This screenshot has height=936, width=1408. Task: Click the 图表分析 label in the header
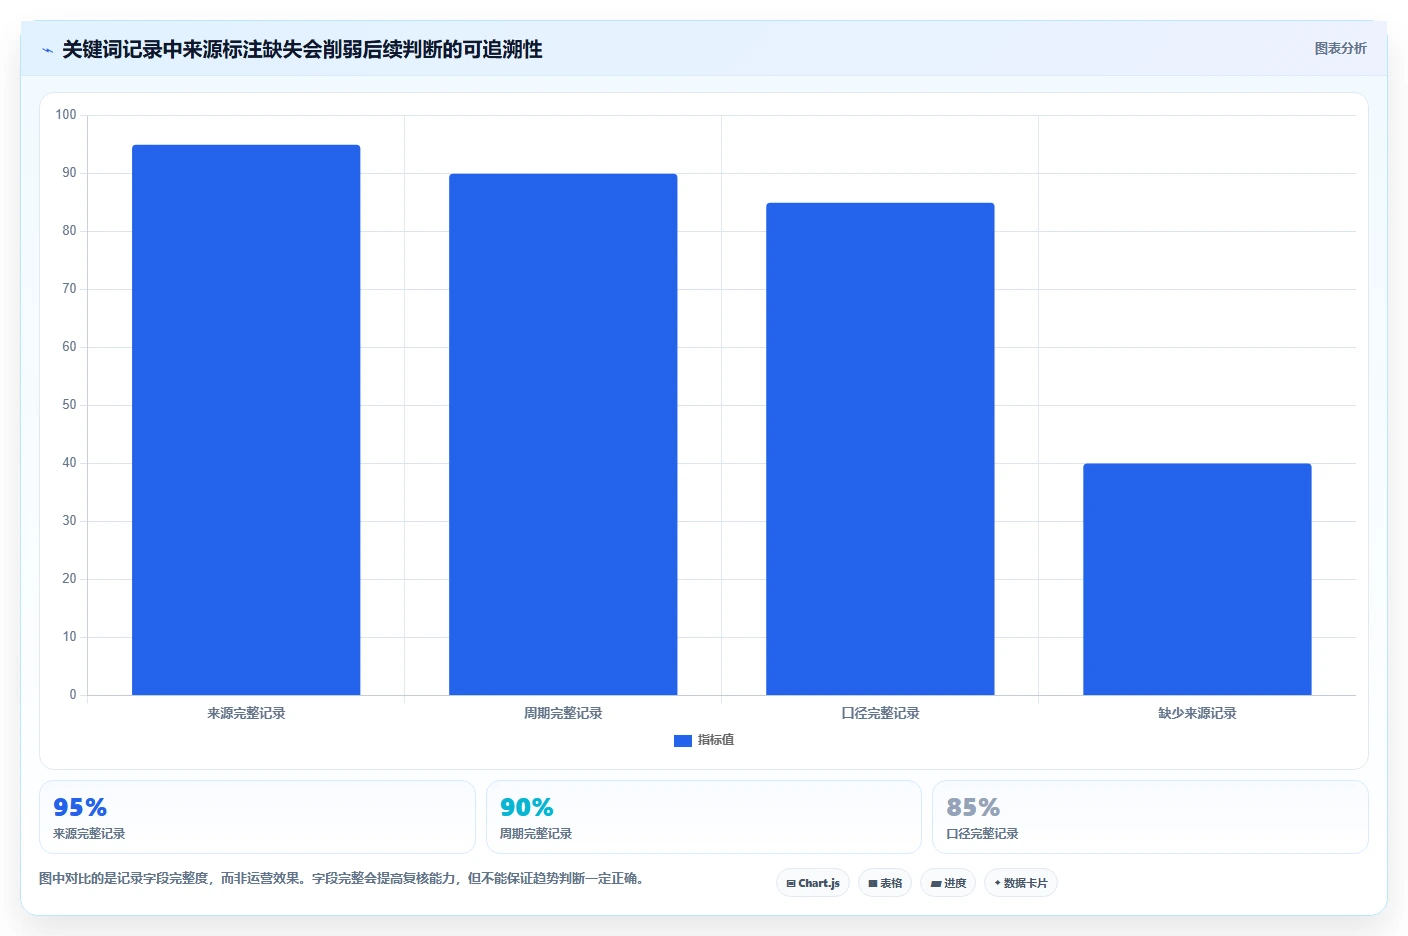[1340, 48]
